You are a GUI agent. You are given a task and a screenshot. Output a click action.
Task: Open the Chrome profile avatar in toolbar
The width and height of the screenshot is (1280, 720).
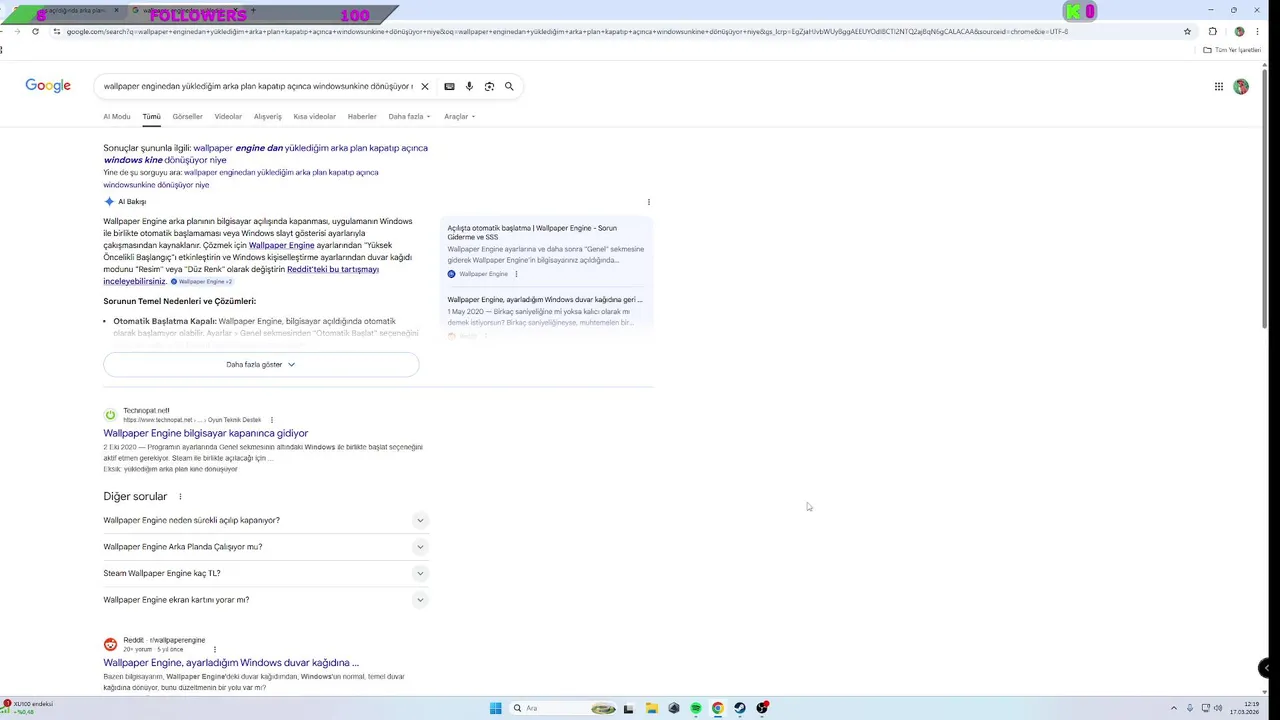pyautogui.click(x=1239, y=31)
